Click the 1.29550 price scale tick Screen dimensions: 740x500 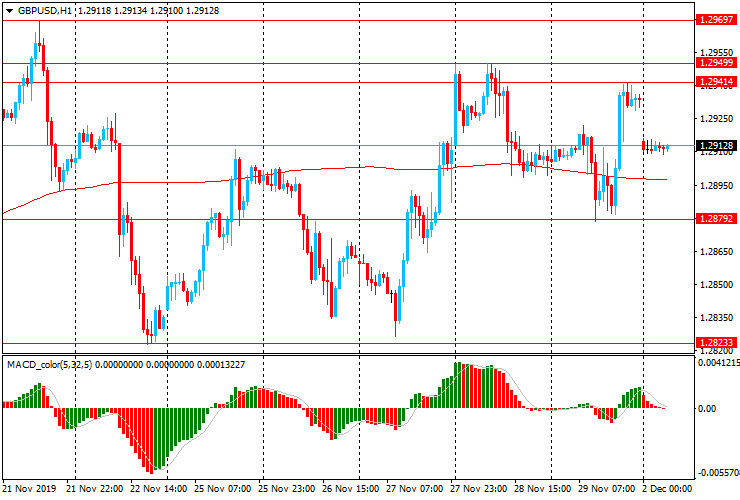pos(716,52)
